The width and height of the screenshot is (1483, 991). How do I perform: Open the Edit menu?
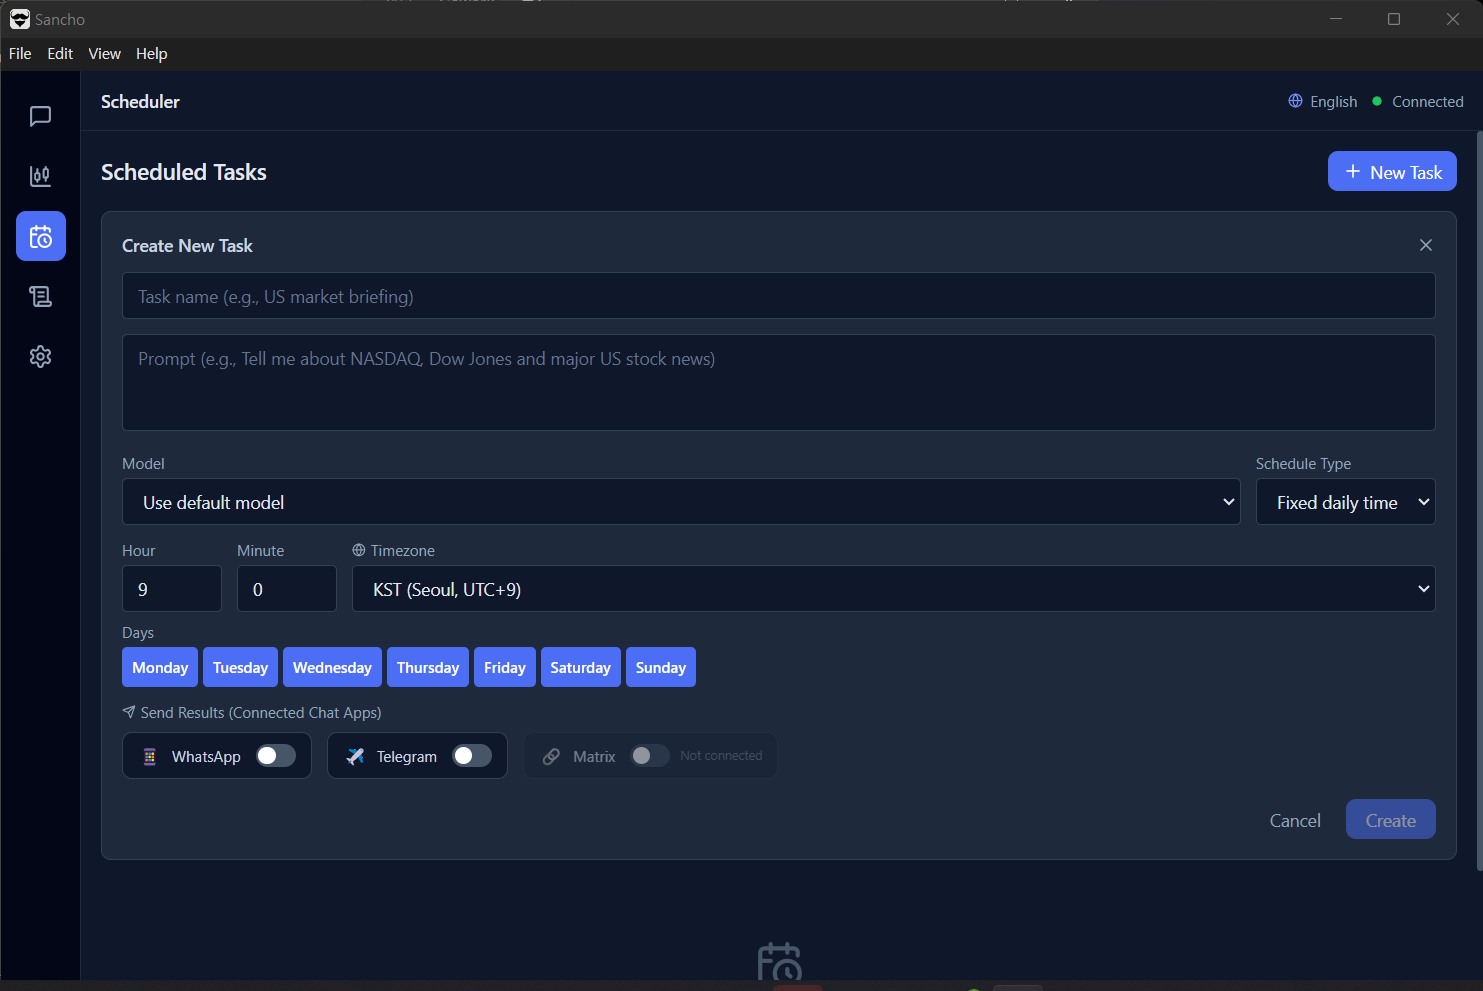pyautogui.click(x=60, y=54)
